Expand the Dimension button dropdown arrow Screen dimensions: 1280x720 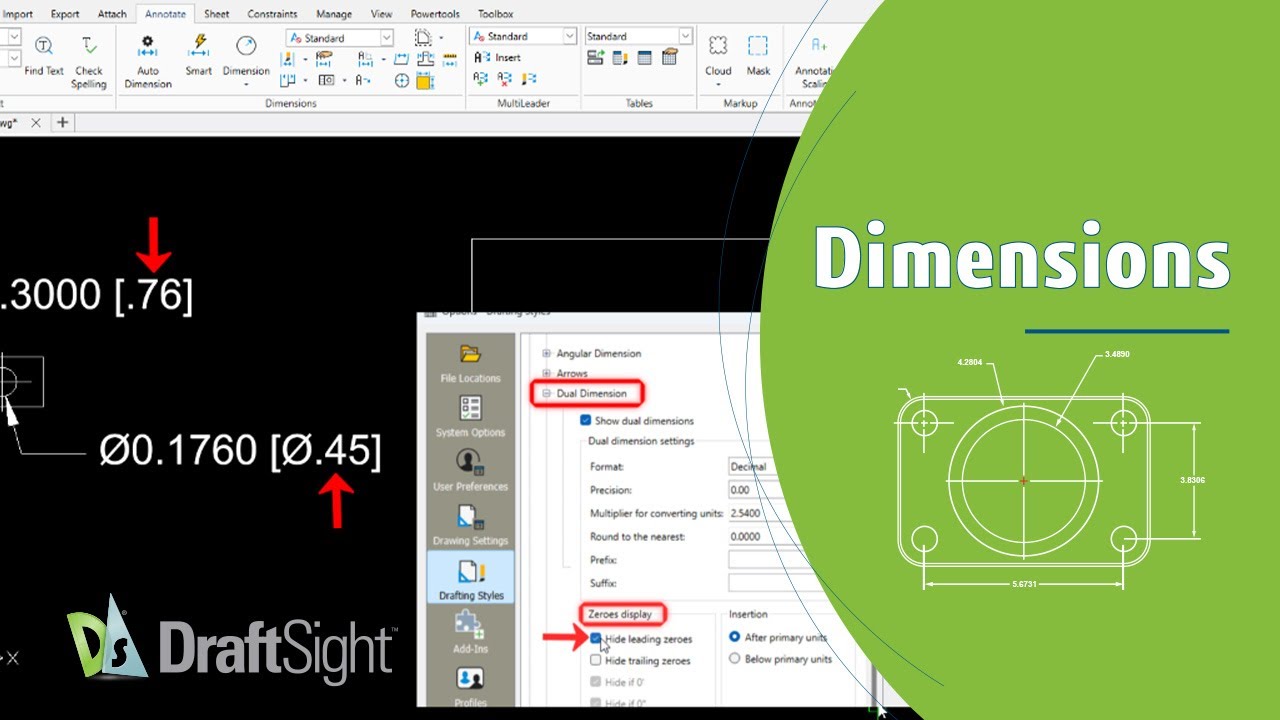246,85
